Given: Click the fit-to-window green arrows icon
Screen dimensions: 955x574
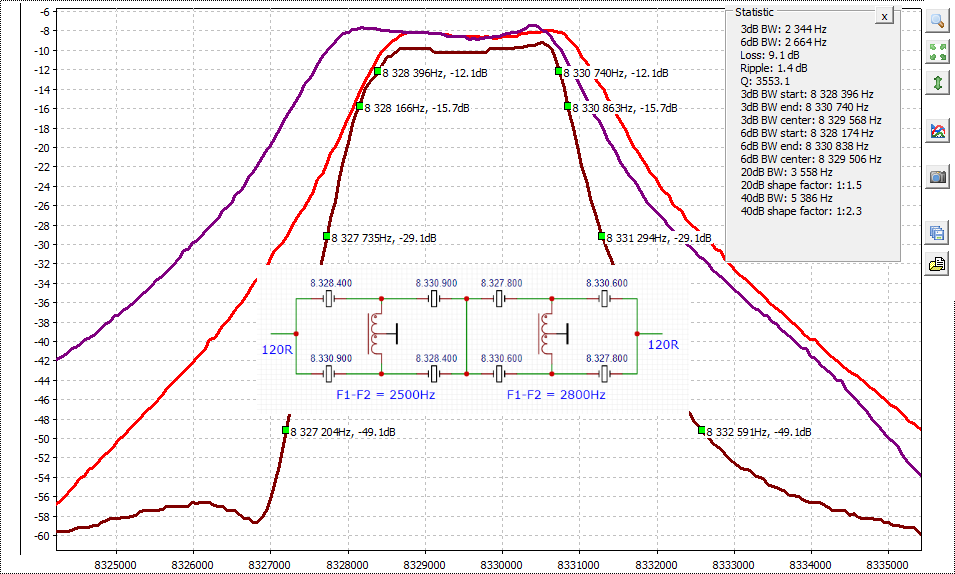Looking at the screenshot, I should (x=937, y=51).
